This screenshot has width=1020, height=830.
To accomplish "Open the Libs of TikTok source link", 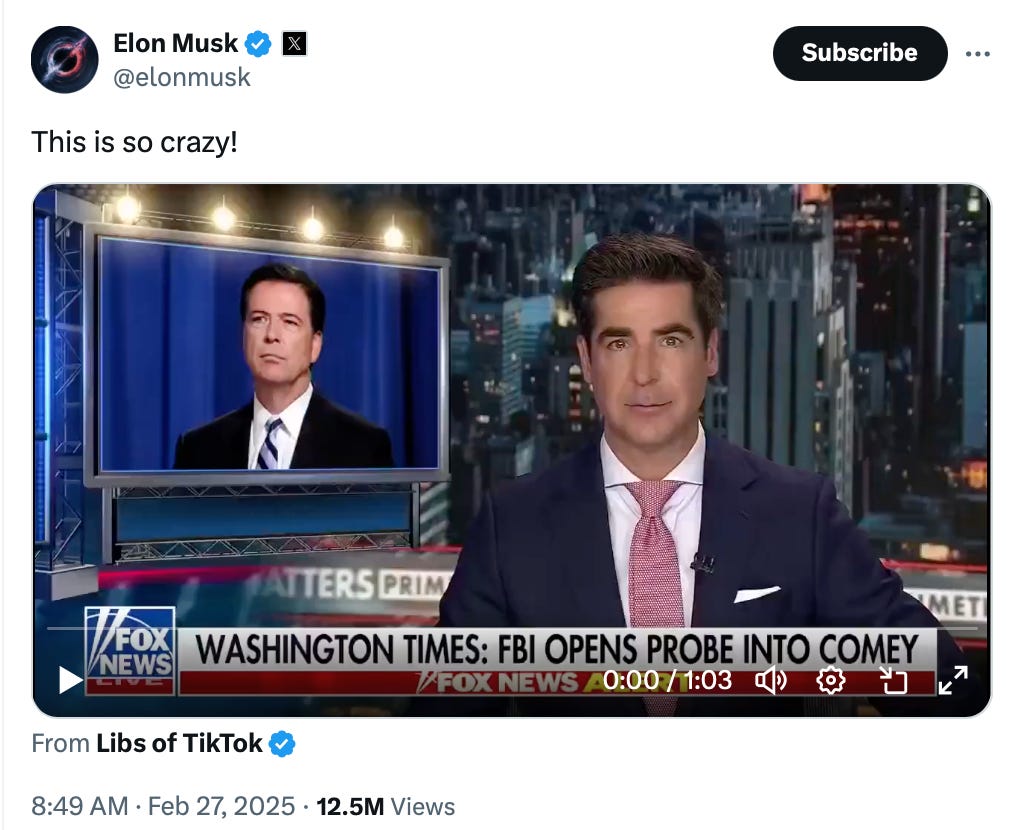I will coord(179,743).
